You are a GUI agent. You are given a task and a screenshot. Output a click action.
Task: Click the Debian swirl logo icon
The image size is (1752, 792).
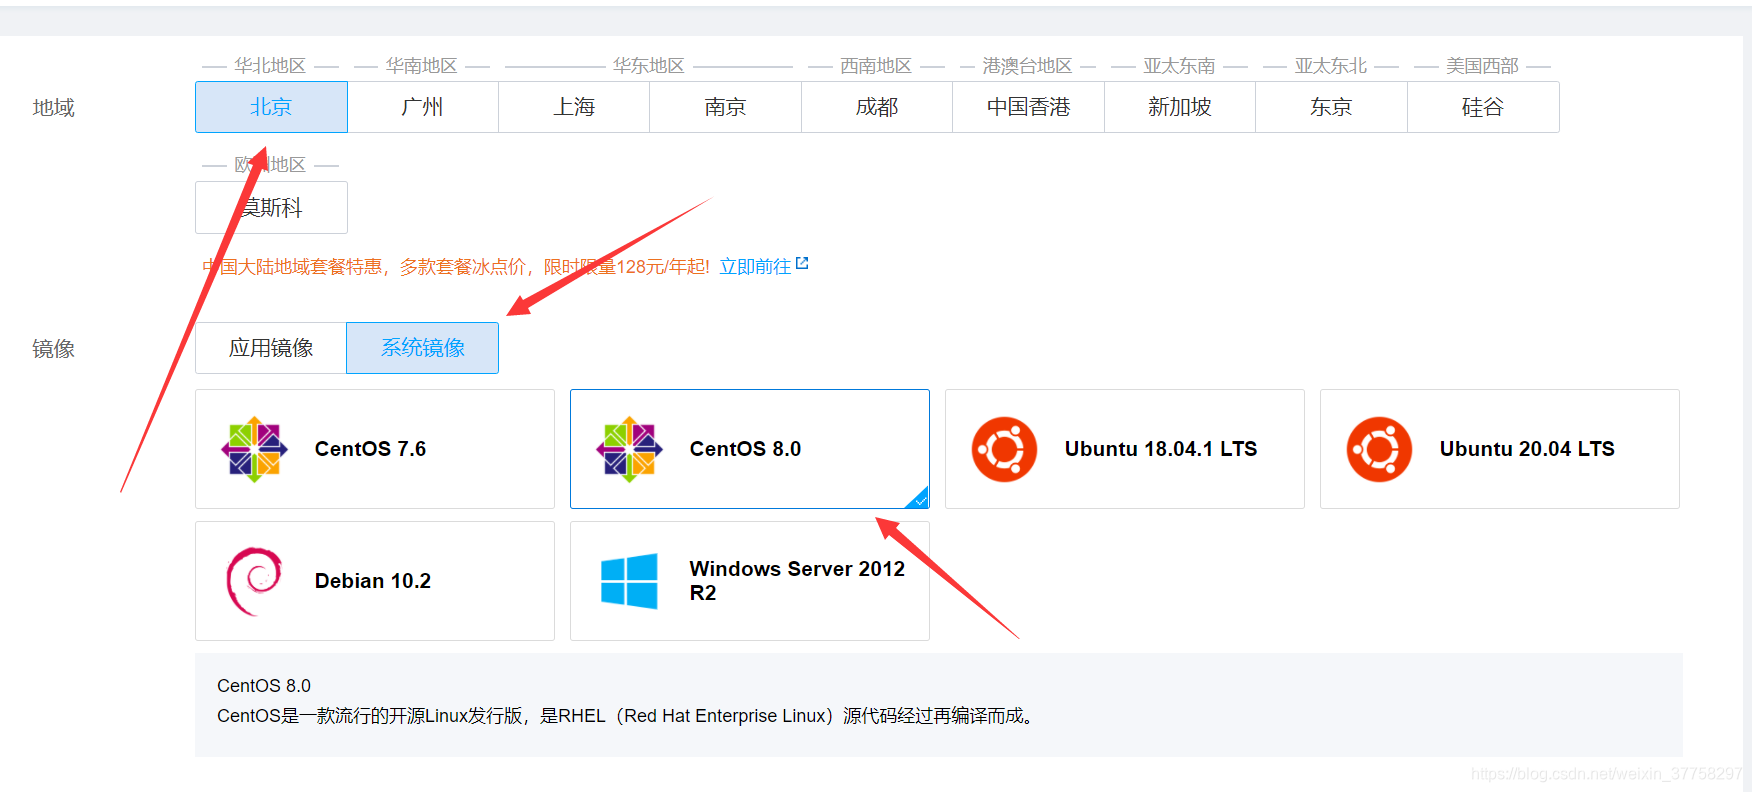254,581
